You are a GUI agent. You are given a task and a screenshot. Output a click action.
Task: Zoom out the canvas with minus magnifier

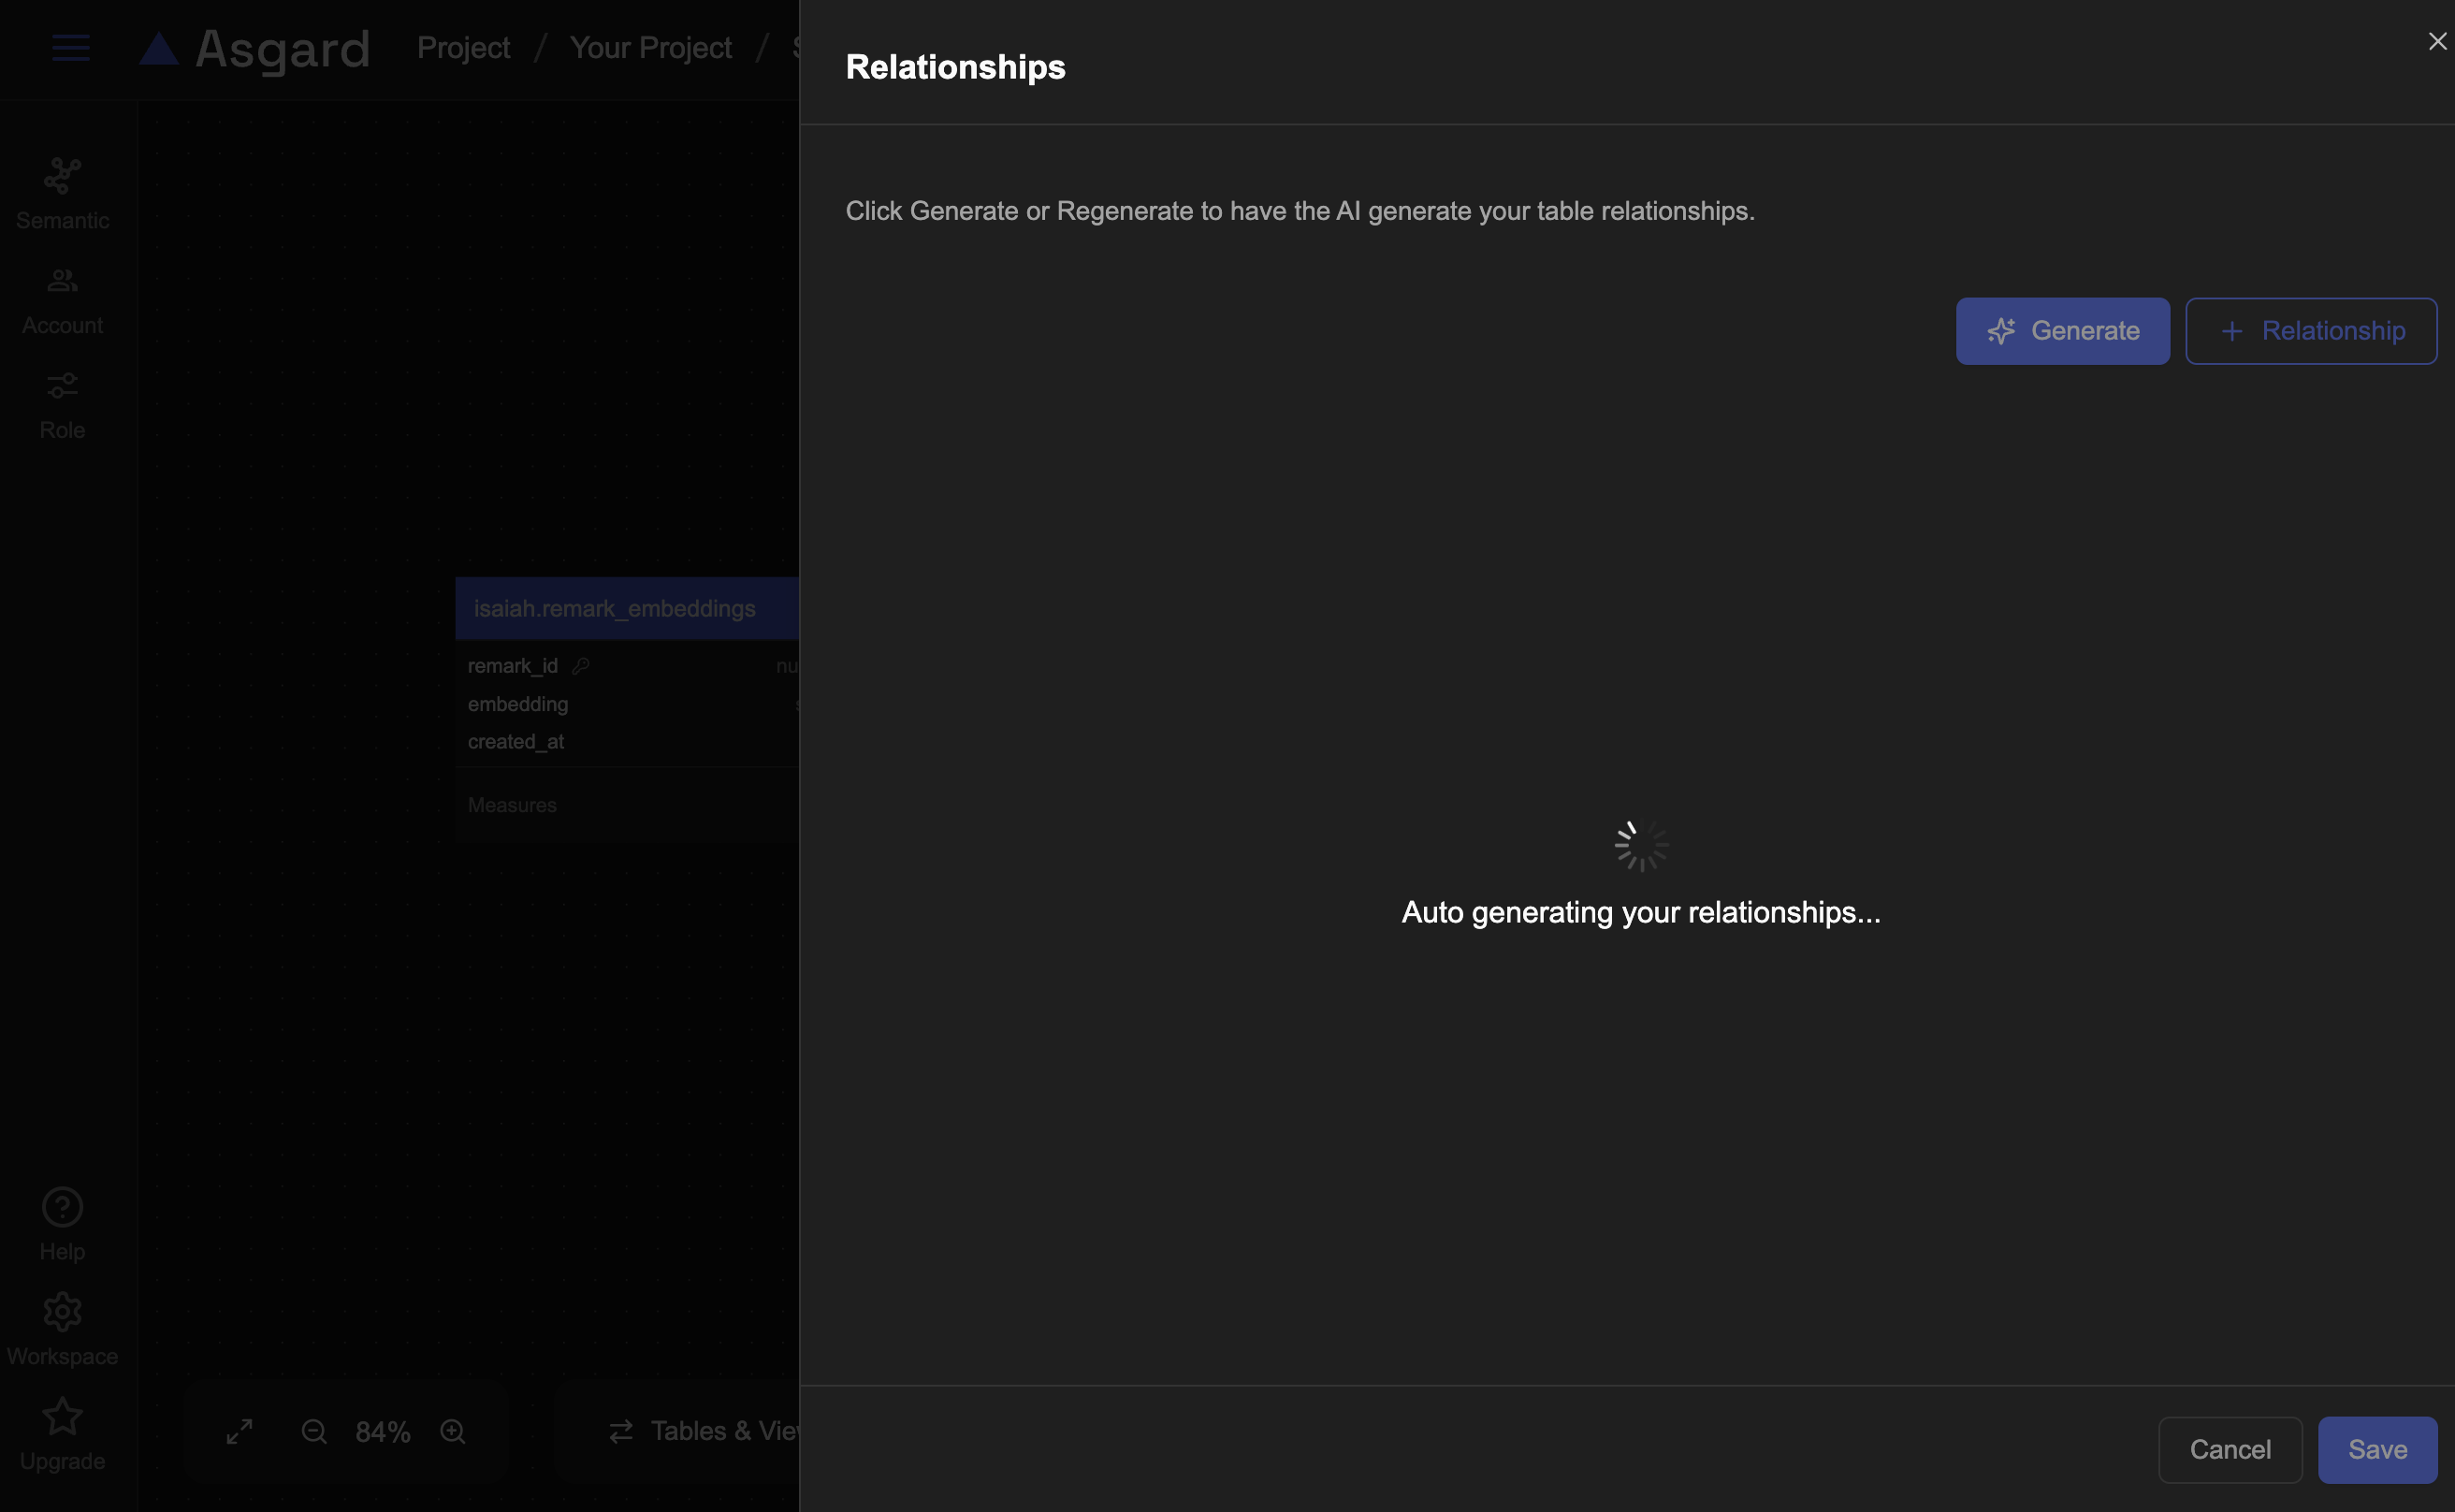314,1431
